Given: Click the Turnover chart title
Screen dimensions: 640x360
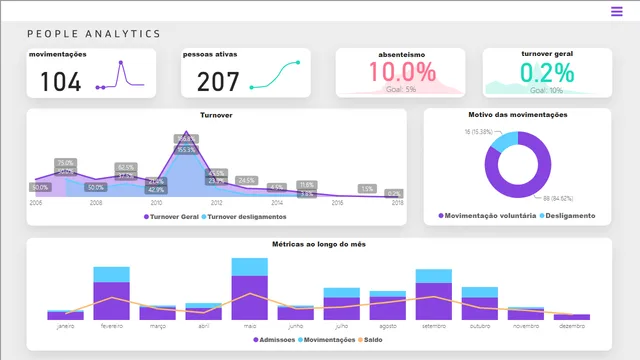Looking at the screenshot, I should pos(216,115).
